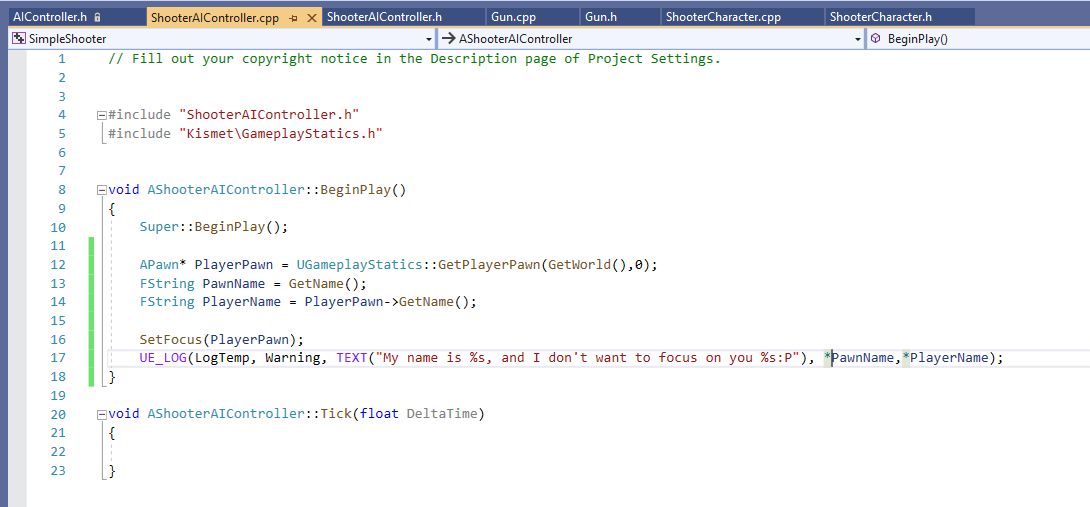Select the ShooterAIController.cpp tab
This screenshot has height=507, width=1090.
(x=215, y=17)
